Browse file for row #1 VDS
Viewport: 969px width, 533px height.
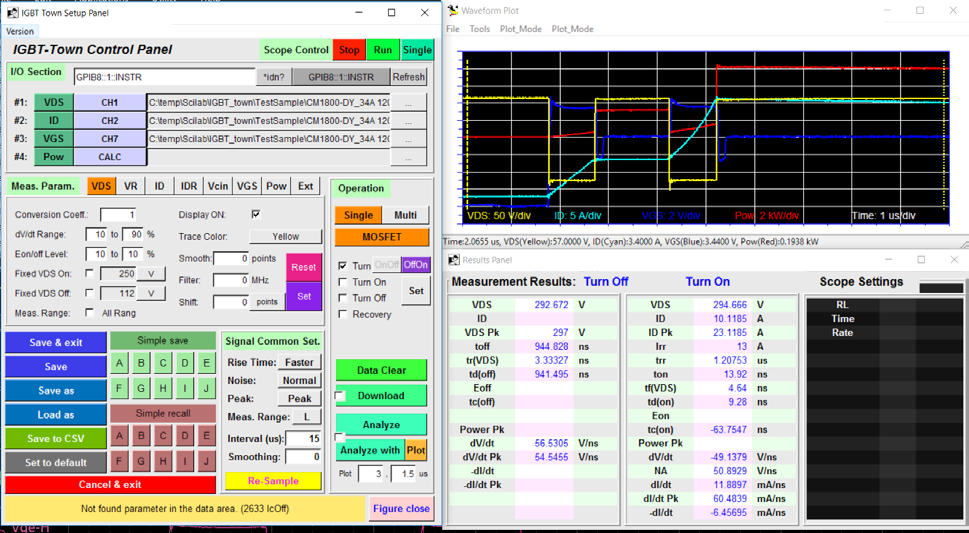click(408, 103)
